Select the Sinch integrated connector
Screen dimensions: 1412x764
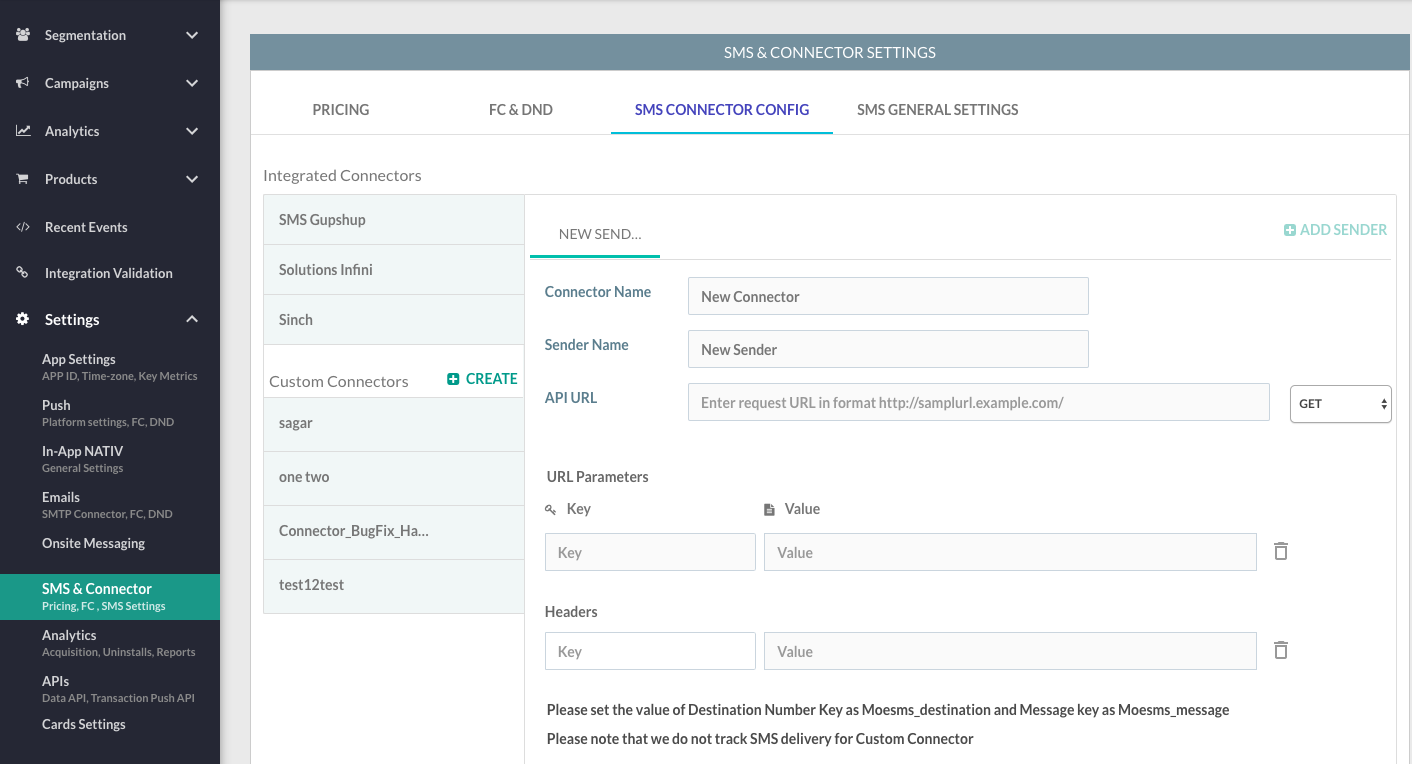pos(394,320)
